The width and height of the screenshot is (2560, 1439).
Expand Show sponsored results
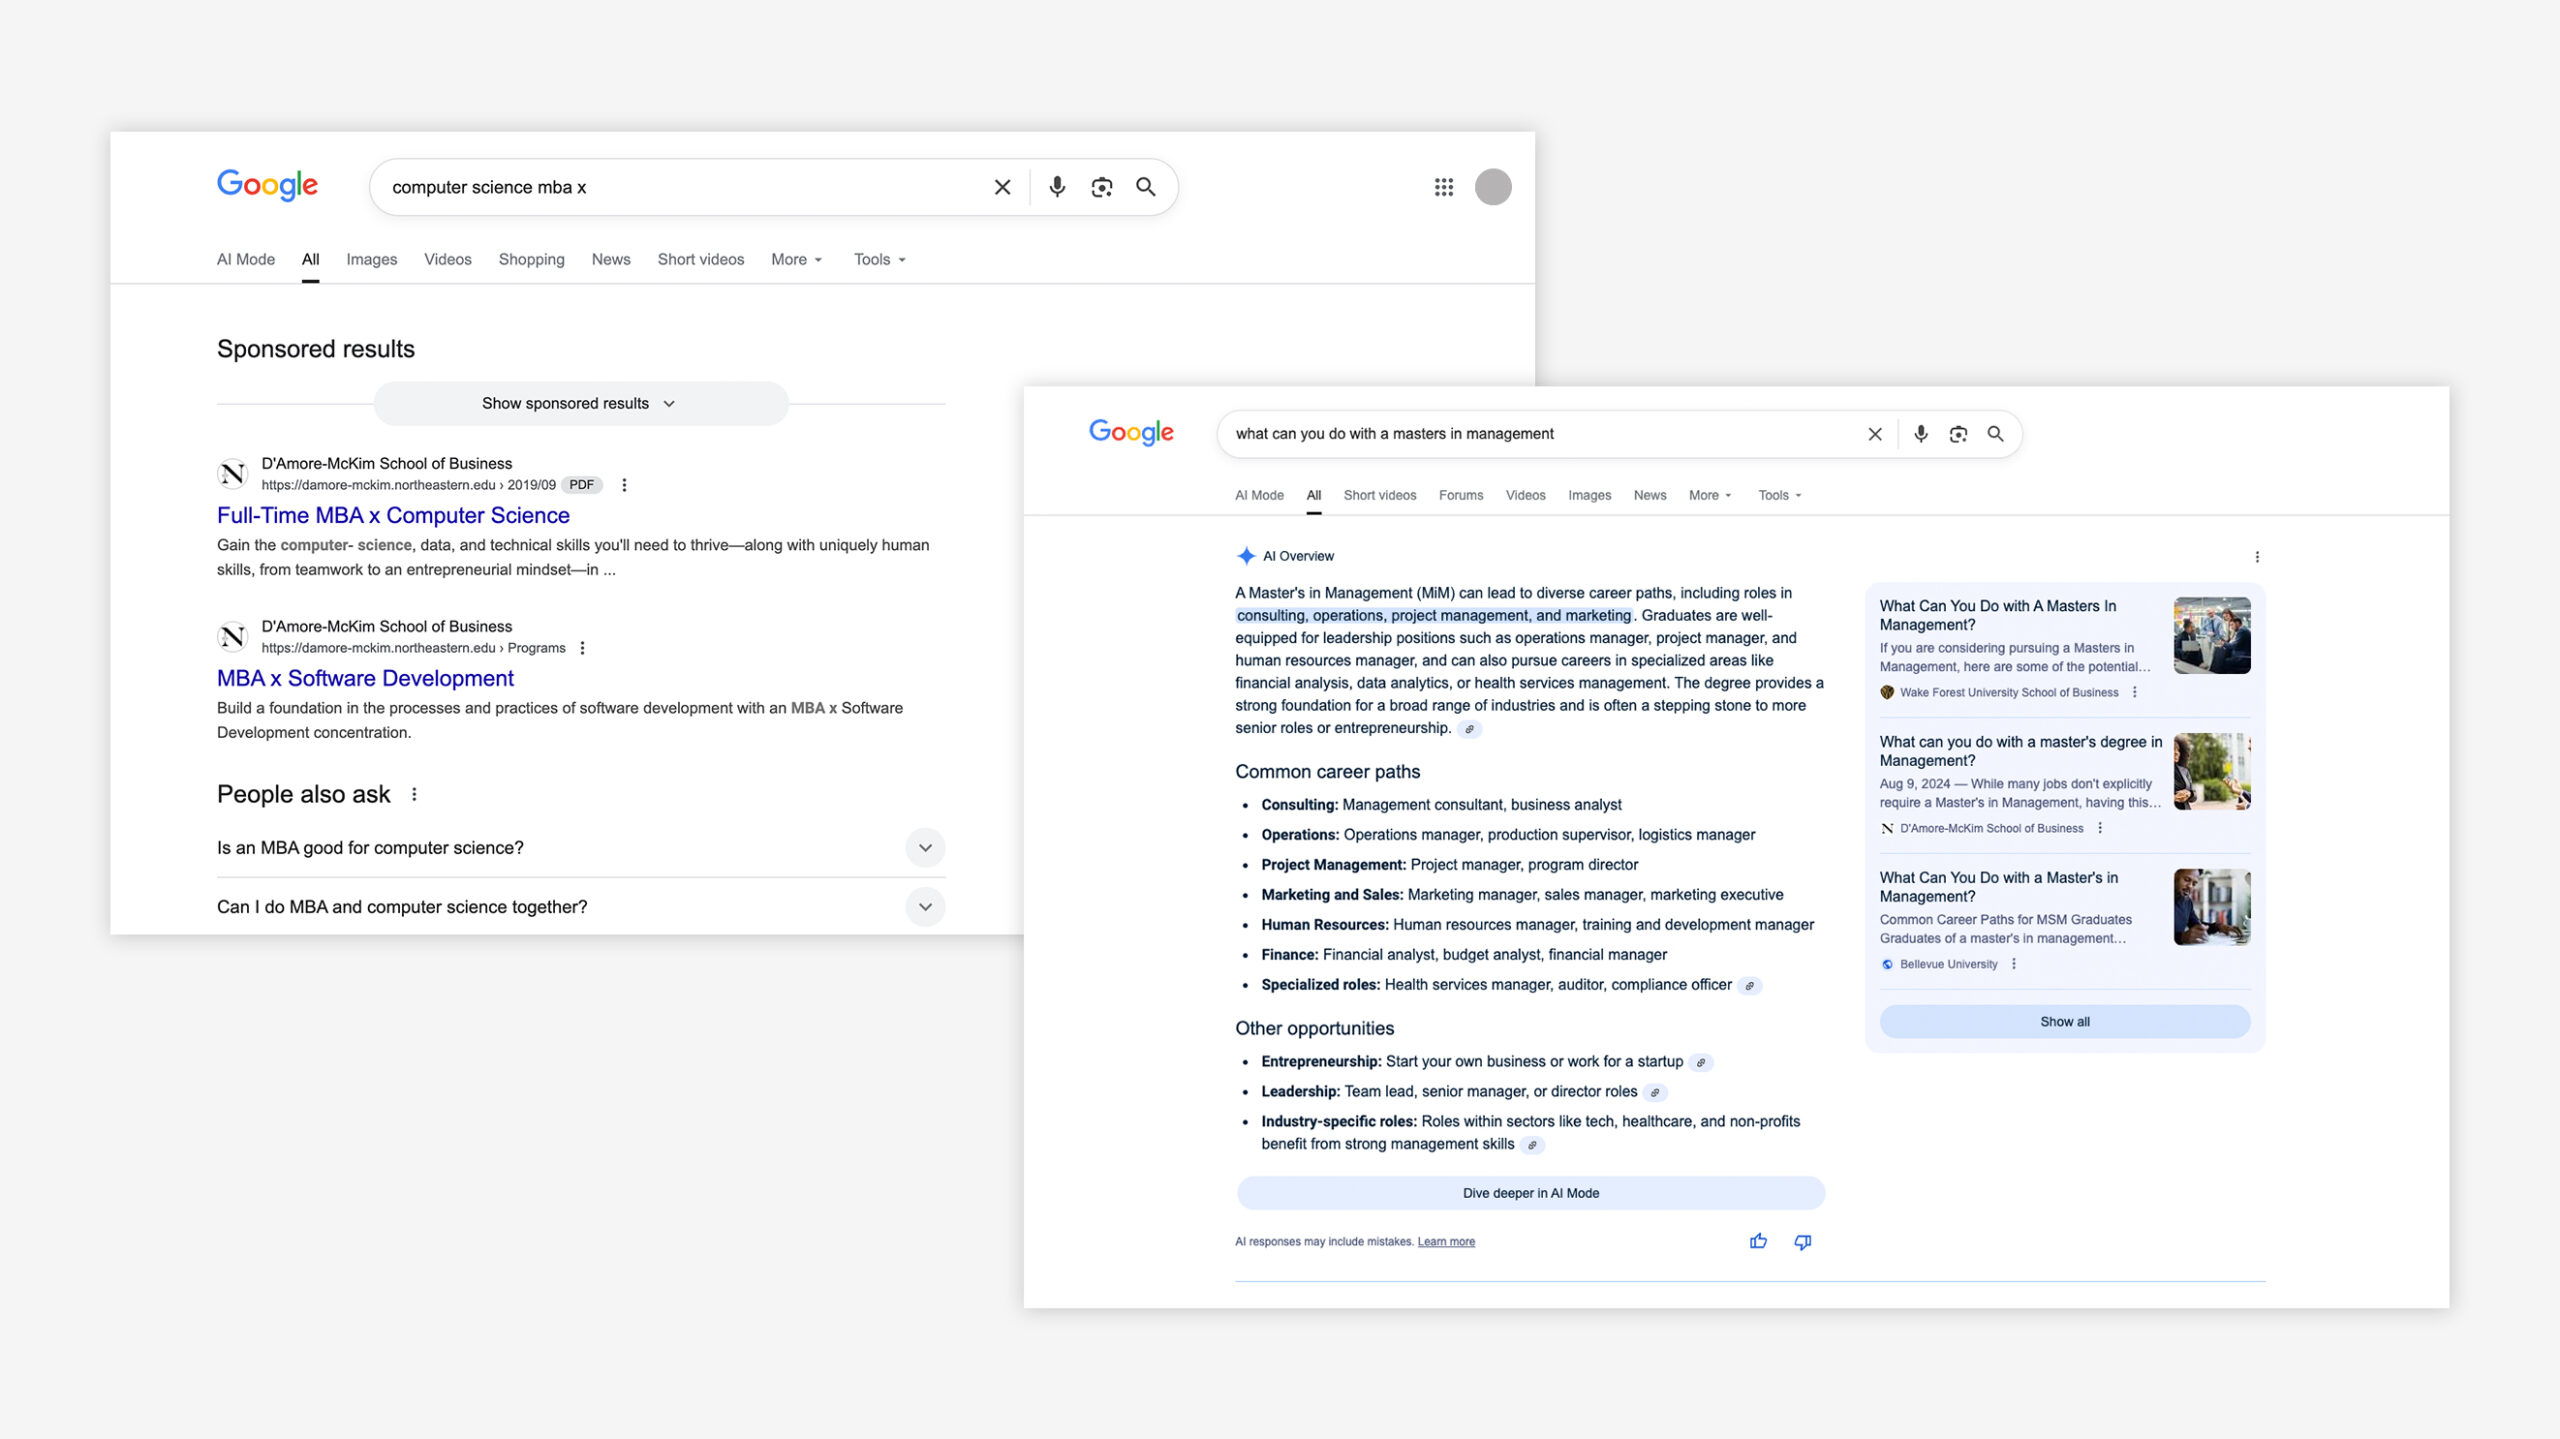point(580,403)
